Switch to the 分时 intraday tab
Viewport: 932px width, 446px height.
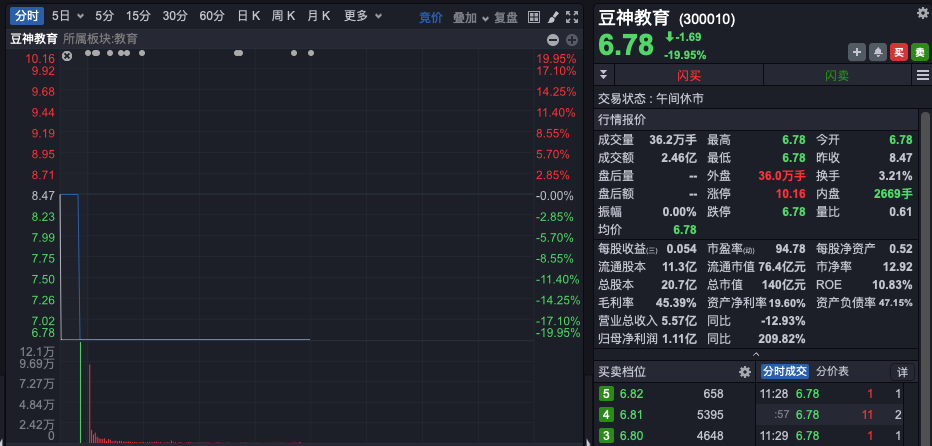click(x=27, y=16)
